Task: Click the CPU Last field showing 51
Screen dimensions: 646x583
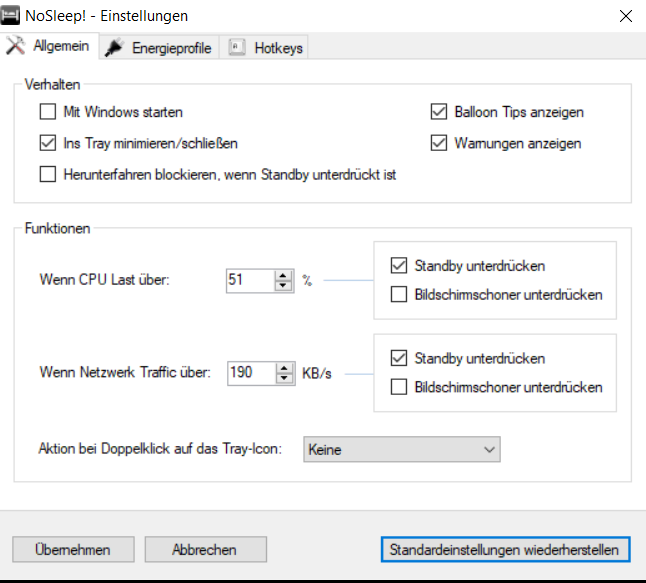Action: tap(250, 281)
